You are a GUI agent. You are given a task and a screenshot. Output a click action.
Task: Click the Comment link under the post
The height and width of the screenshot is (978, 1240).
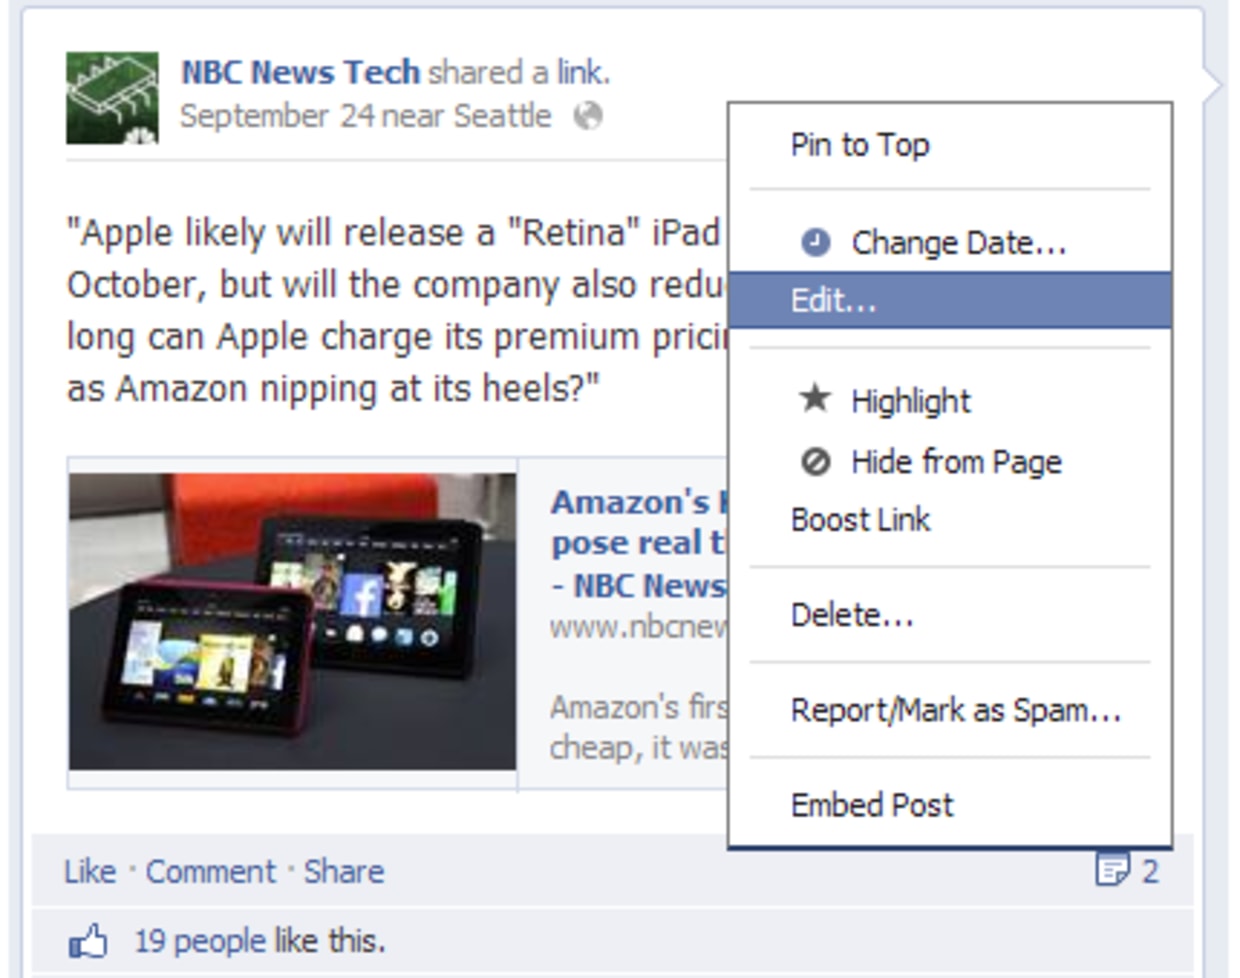pyautogui.click(x=211, y=871)
